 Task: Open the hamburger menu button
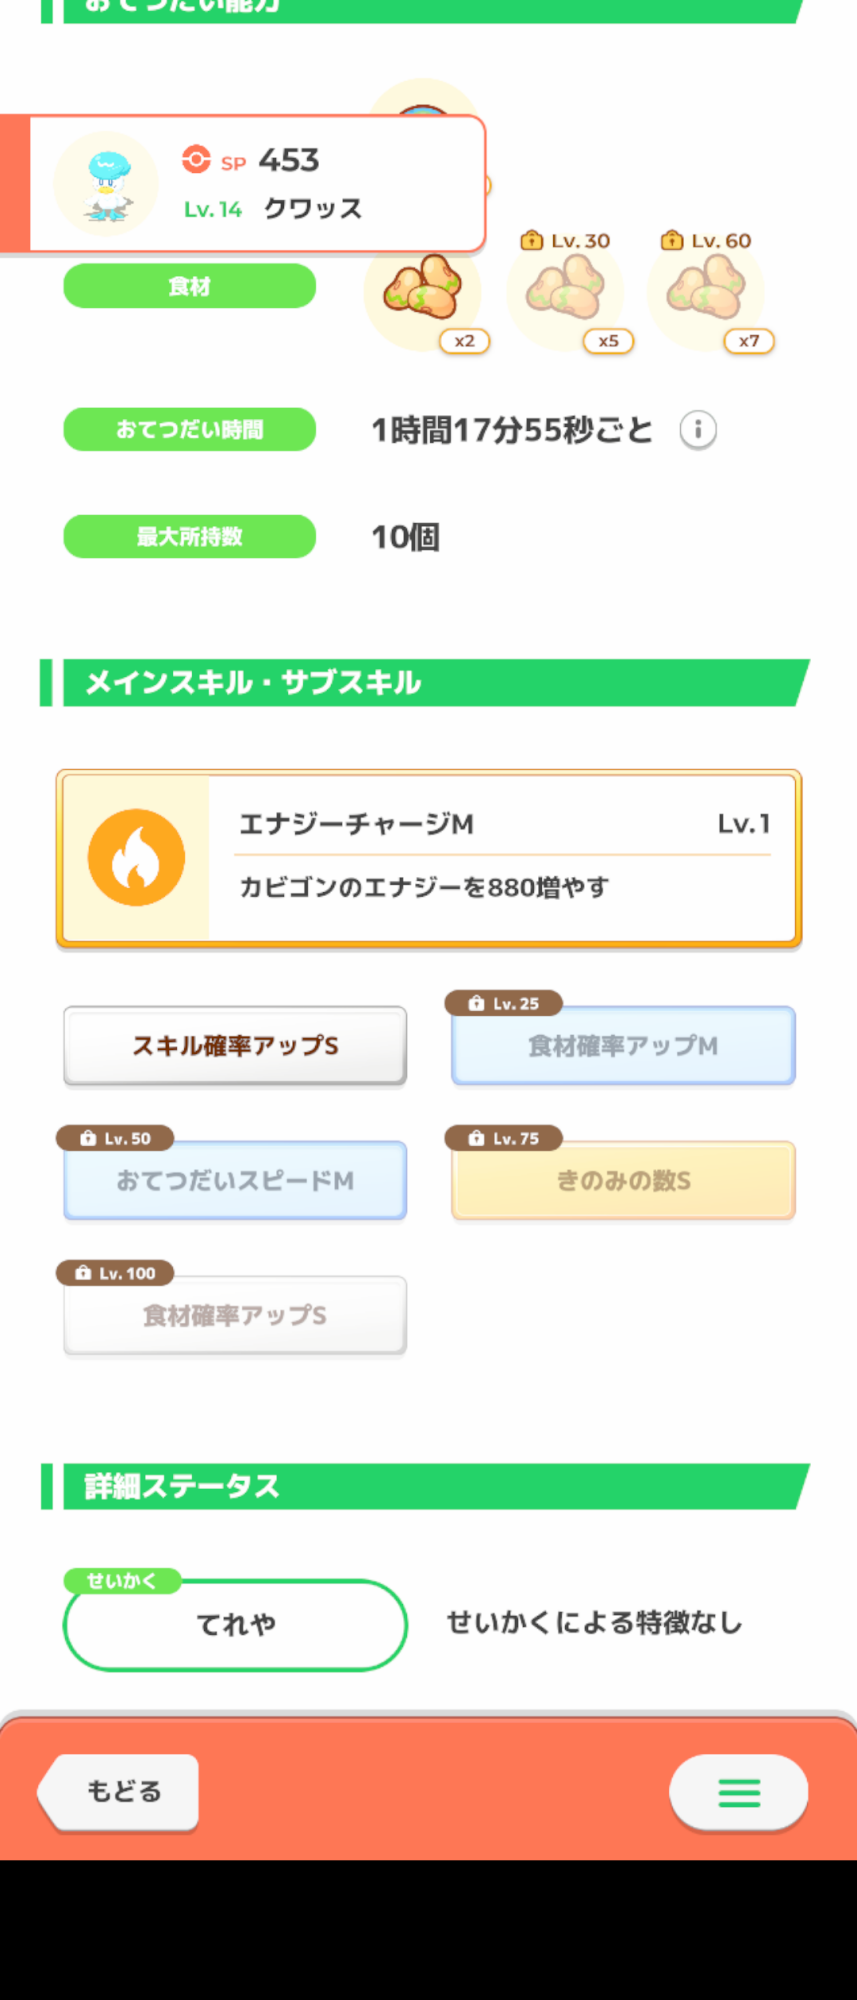[739, 1792]
